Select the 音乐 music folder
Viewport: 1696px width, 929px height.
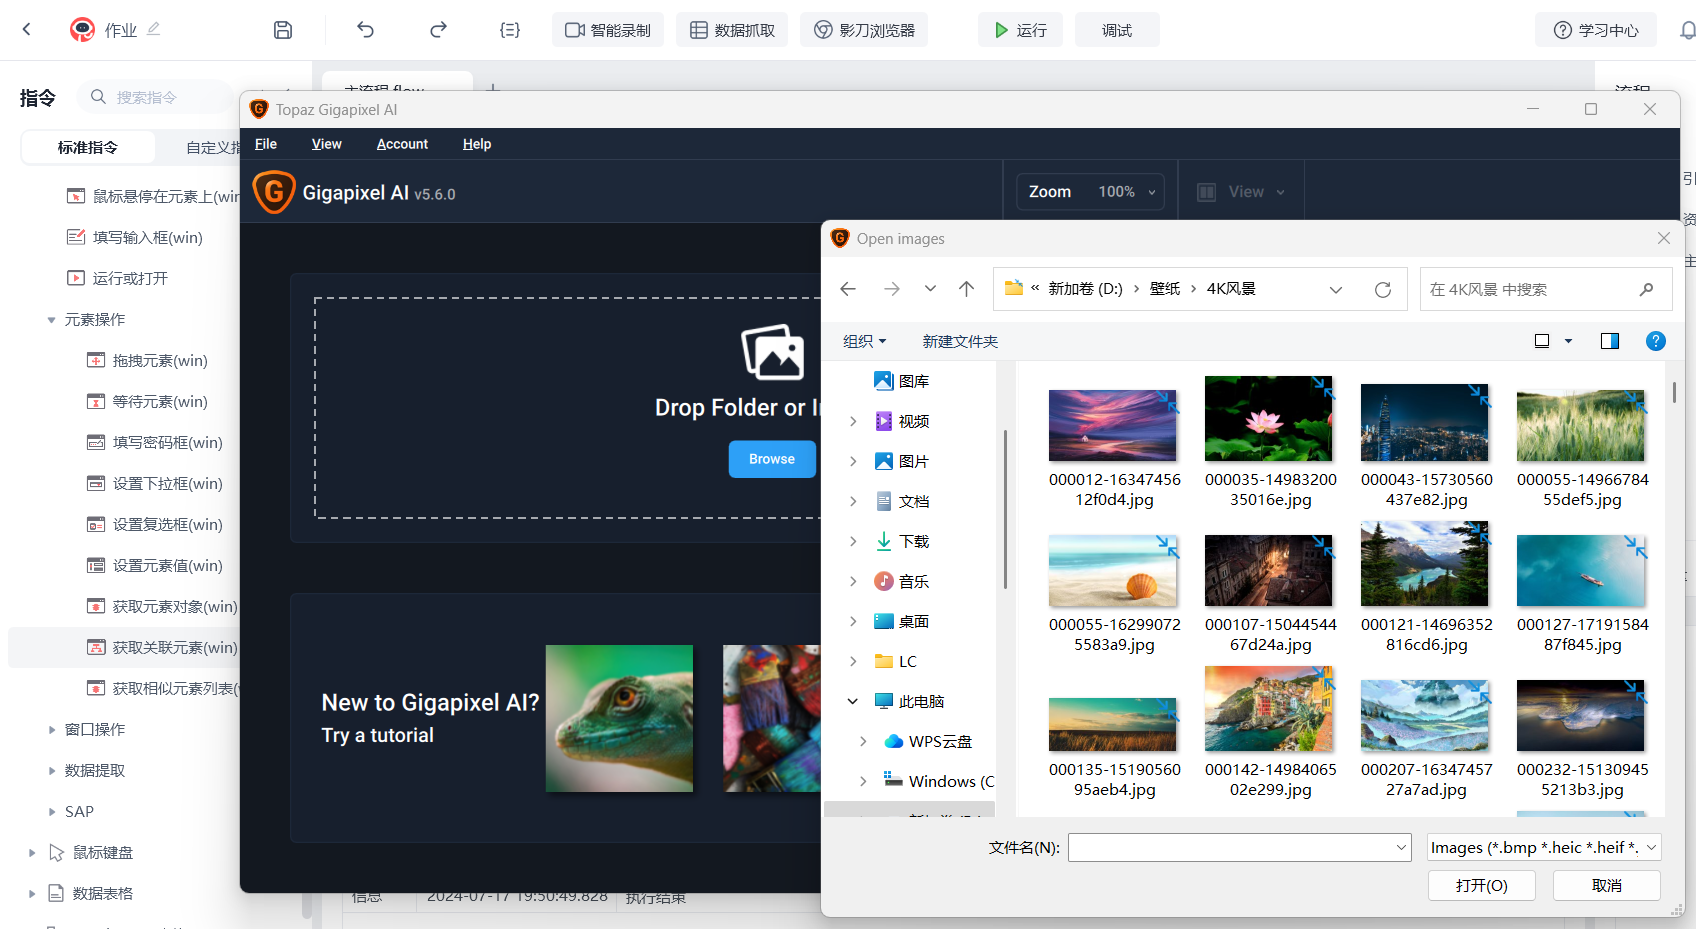click(x=902, y=581)
